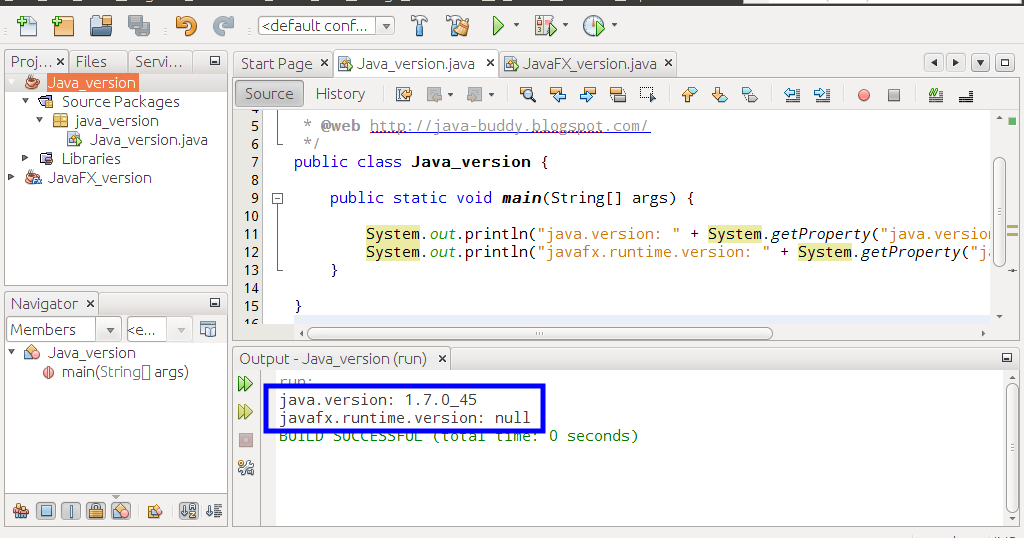Shift line right icon
The width and height of the screenshot is (1024, 538).
822,95
